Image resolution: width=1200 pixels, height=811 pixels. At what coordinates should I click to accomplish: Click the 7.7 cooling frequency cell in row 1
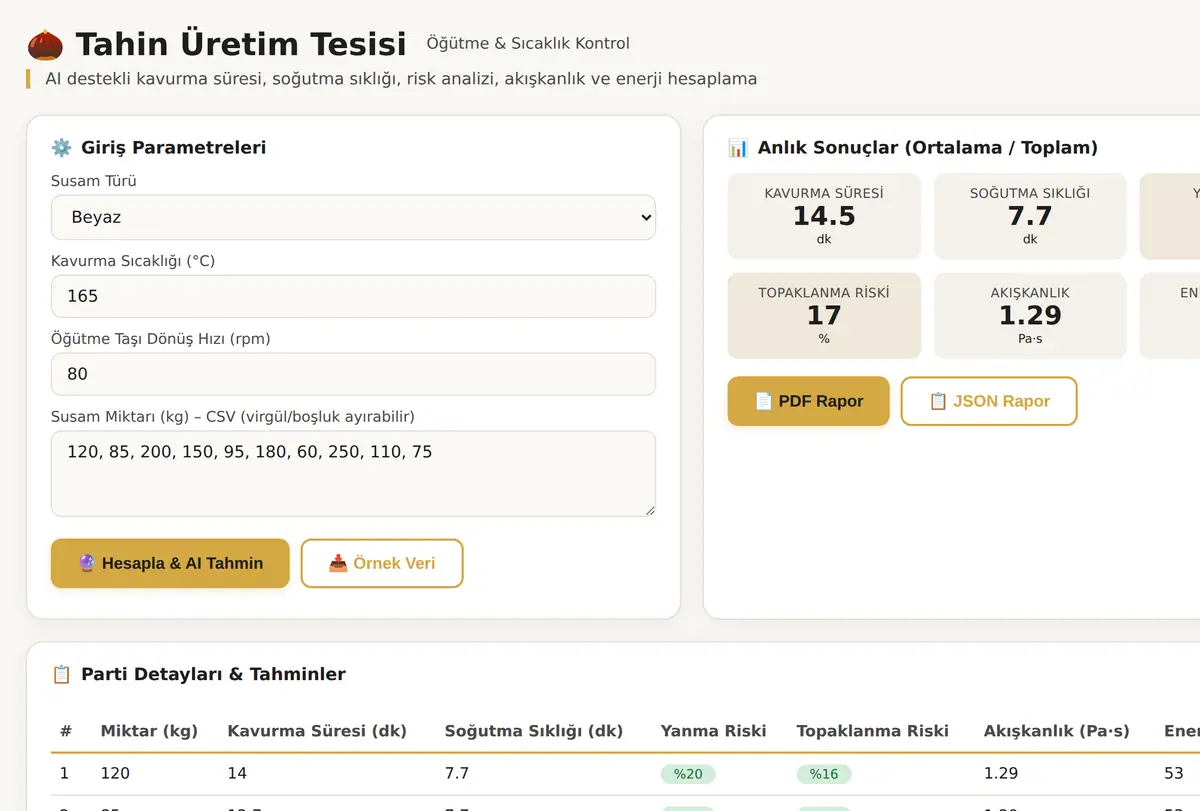(x=457, y=773)
